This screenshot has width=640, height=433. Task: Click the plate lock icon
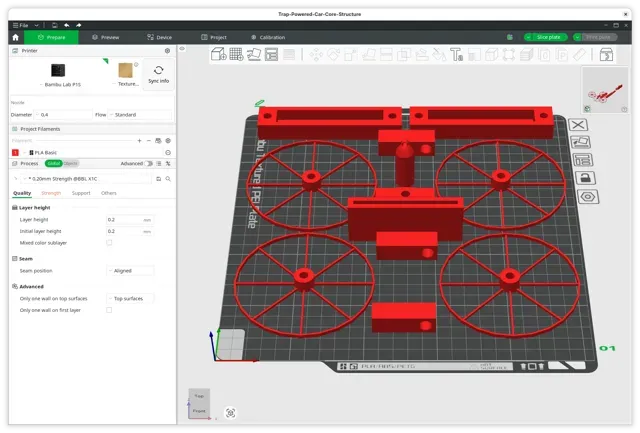tap(585, 178)
